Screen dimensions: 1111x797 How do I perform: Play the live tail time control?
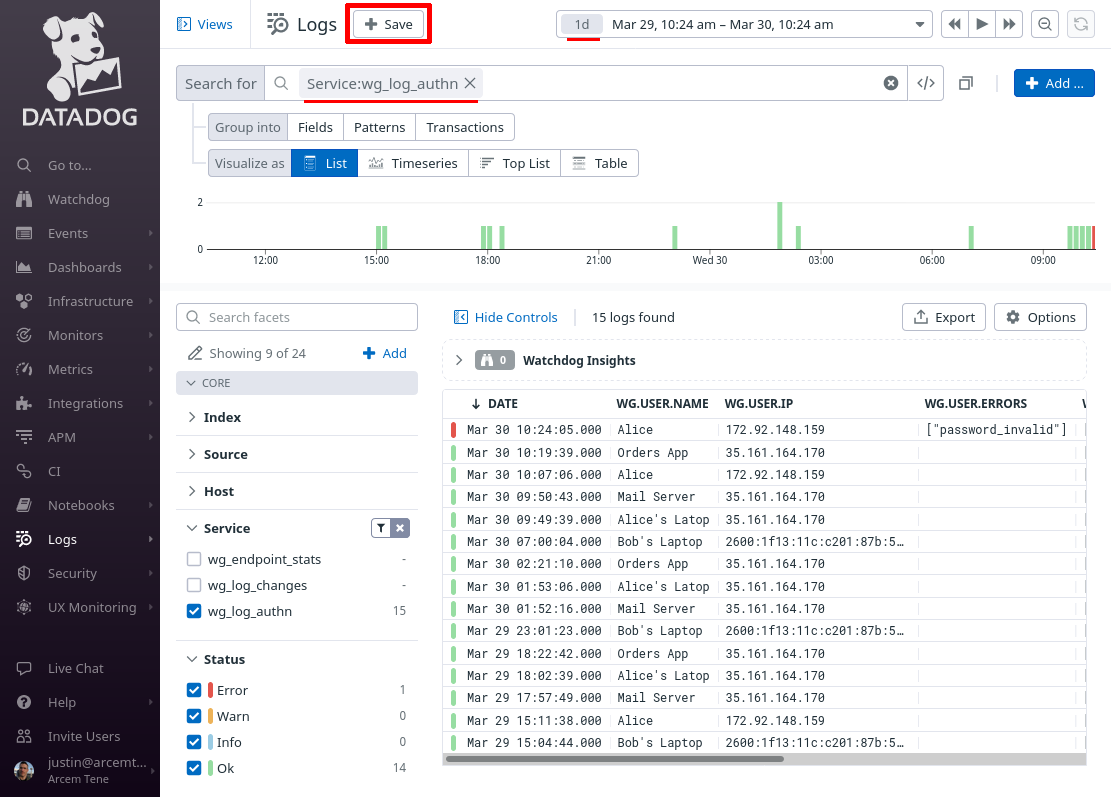982,24
